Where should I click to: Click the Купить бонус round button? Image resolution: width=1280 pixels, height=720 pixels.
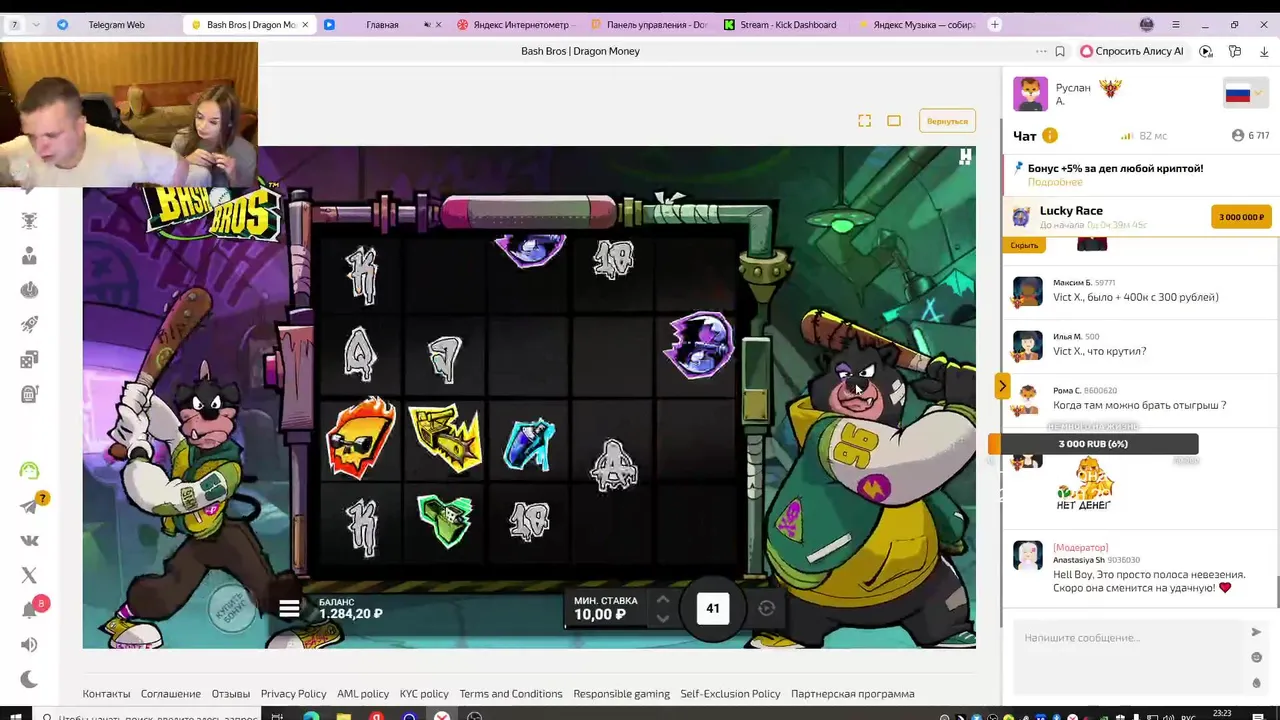tap(232, 608)
